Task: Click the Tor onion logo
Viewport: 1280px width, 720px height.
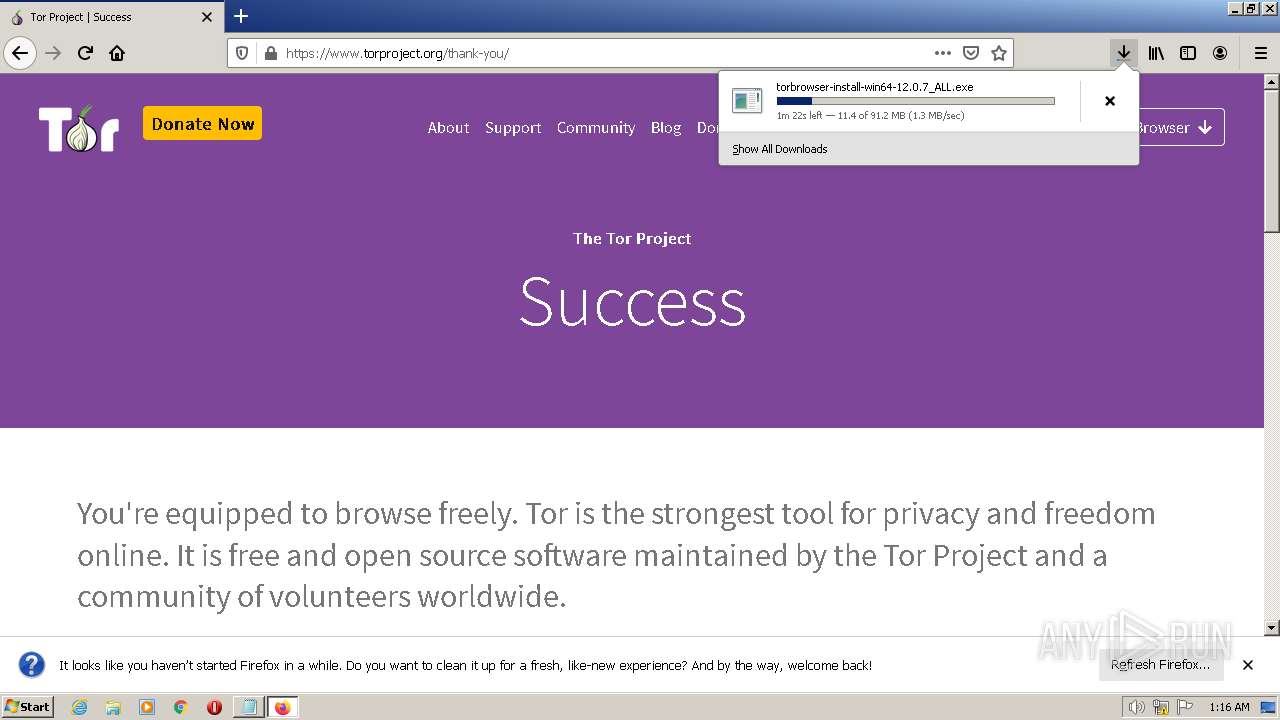Action: (79, 128)
